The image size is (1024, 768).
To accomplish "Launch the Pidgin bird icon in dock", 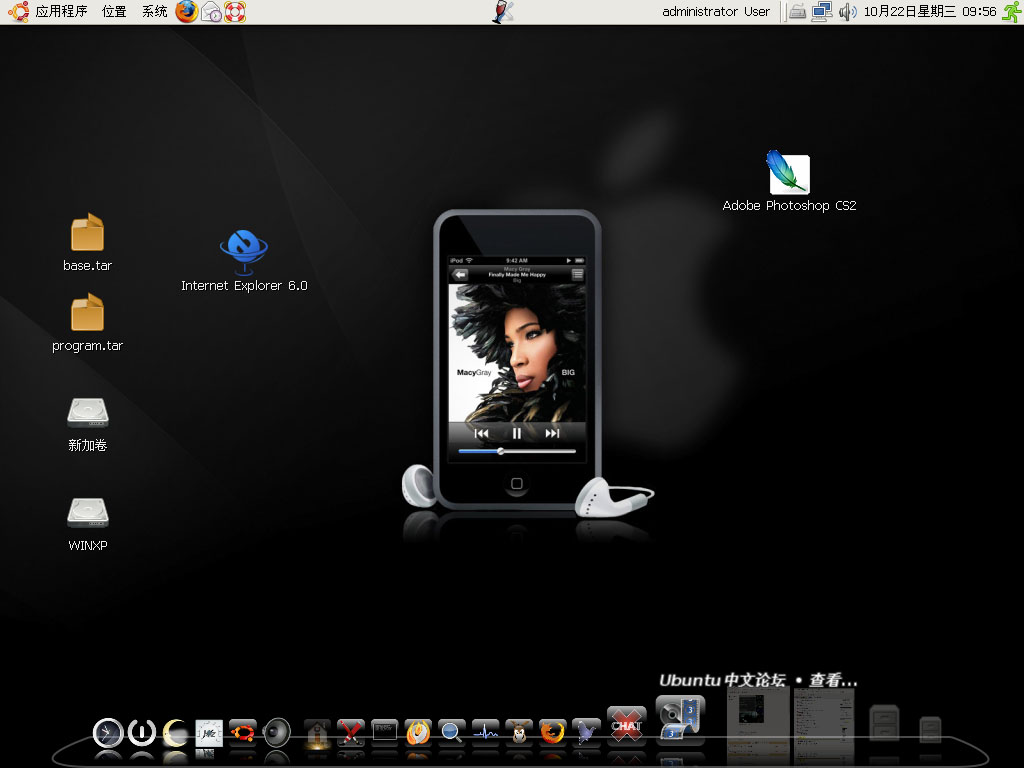I will tap(586, 733).
